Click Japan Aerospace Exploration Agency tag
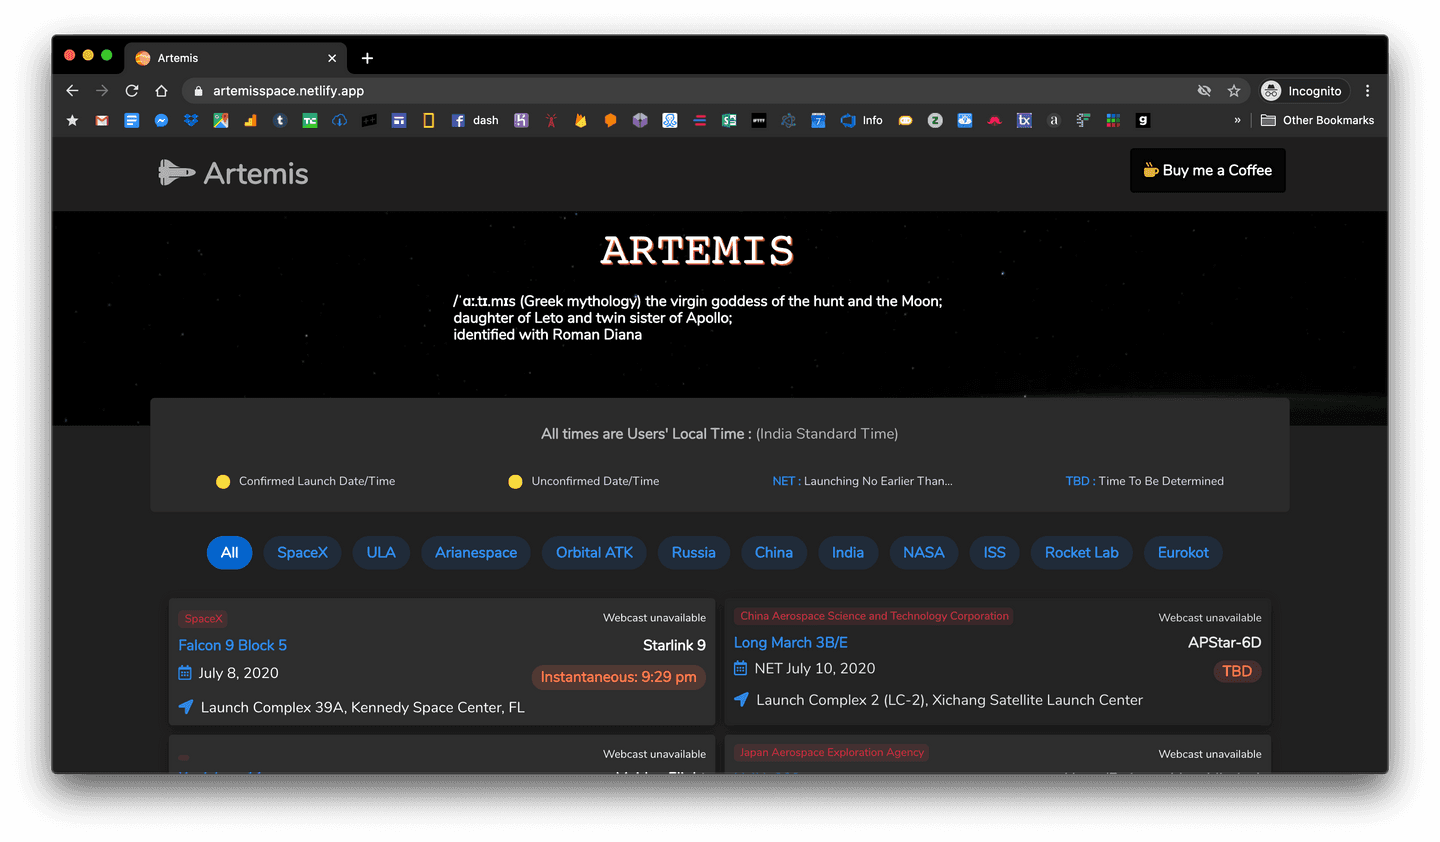The width and height of the screenshot is (1440, 842). tap(831, 752)
